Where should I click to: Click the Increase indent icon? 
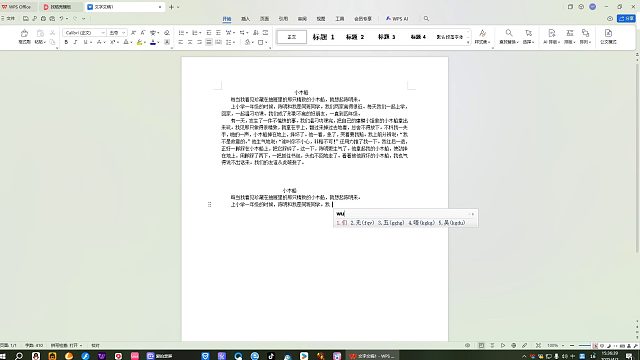(218, 33)
